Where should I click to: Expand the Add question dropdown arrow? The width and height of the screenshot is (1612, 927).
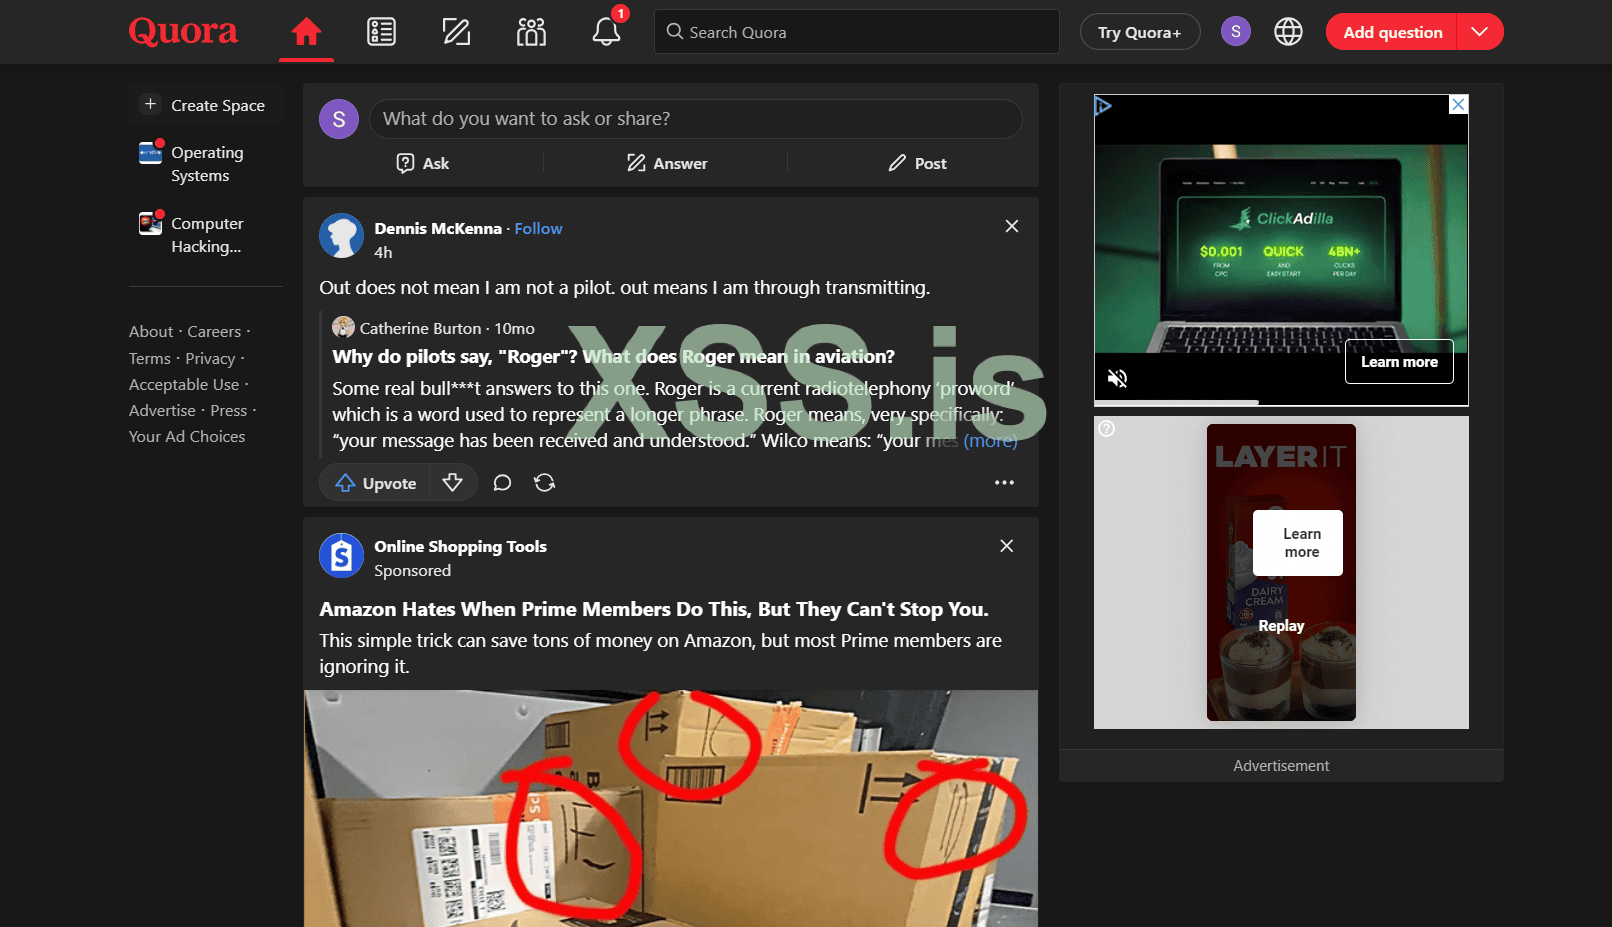[x=1480, y=32]
